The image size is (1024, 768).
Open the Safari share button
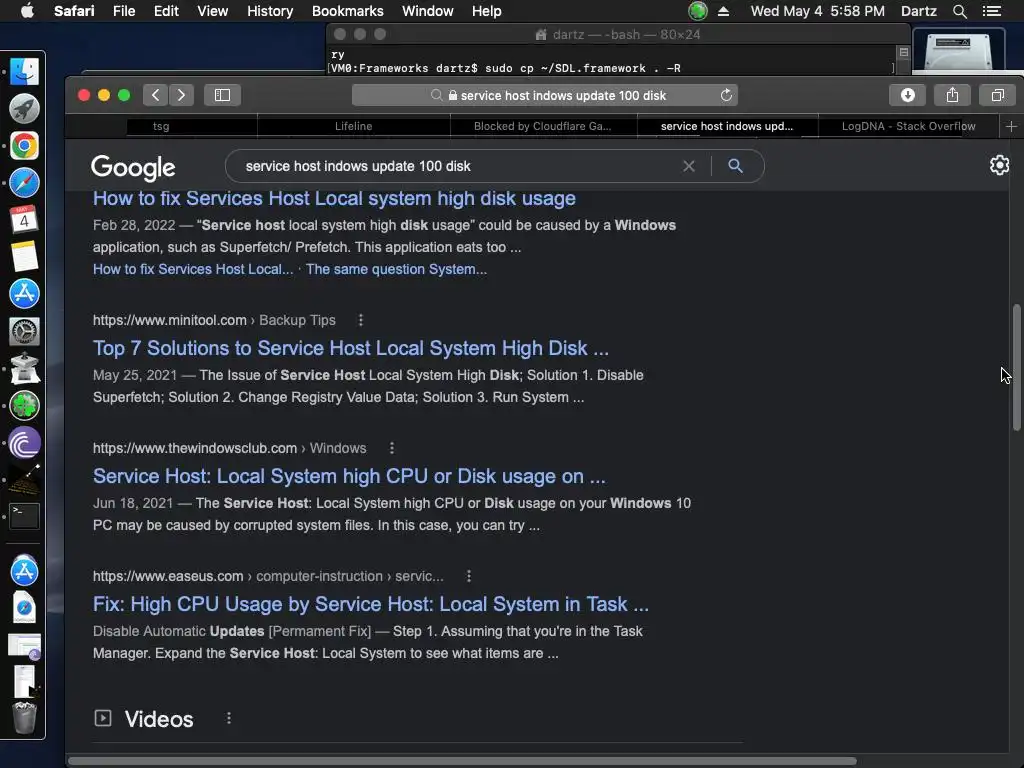coord(952,95)
